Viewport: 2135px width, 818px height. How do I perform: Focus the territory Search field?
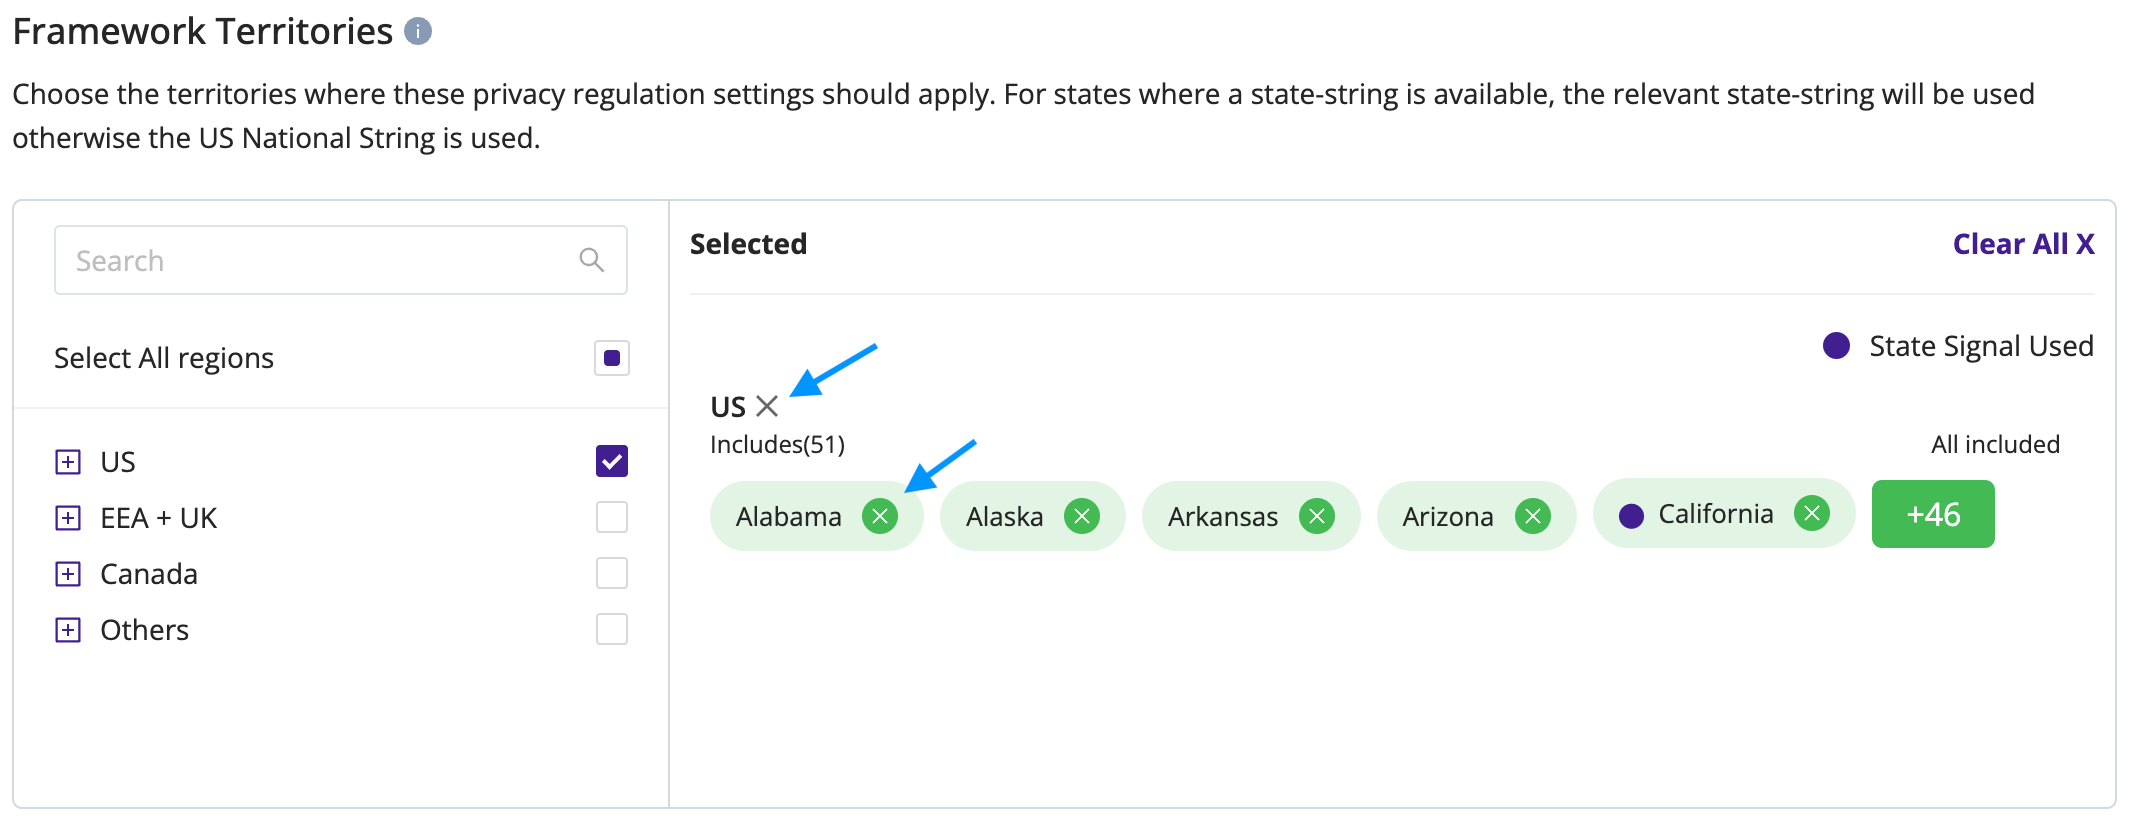(341, 260)
